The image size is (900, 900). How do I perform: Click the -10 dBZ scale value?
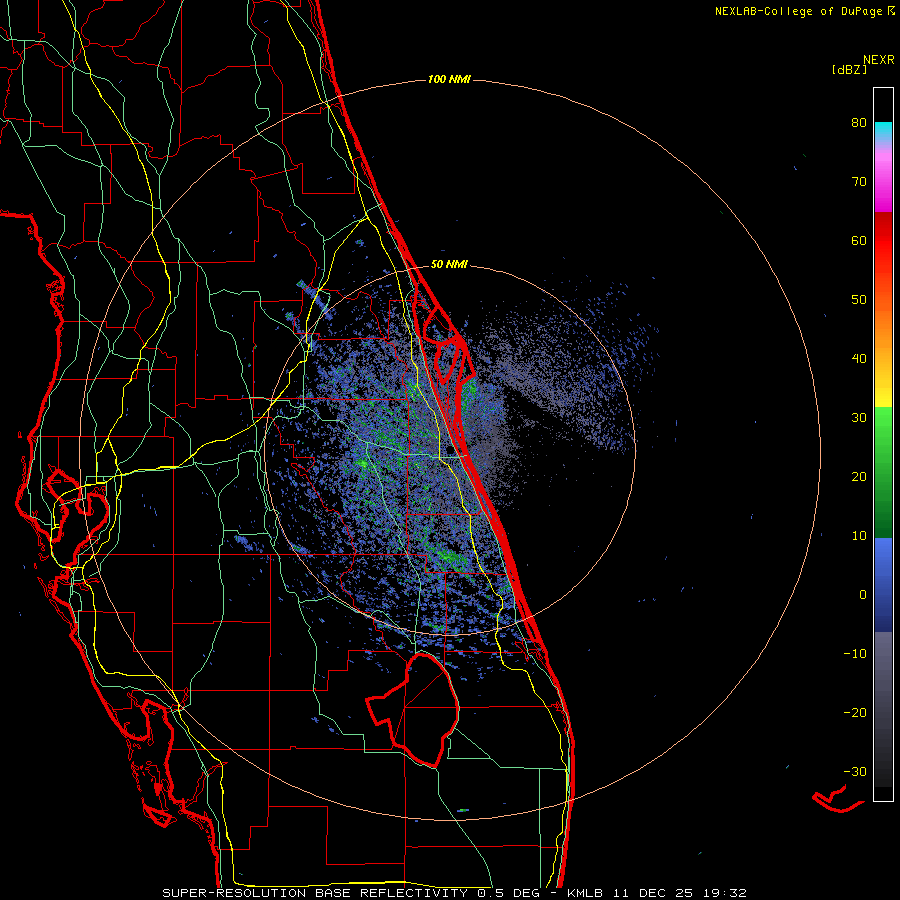coord(855,654)
